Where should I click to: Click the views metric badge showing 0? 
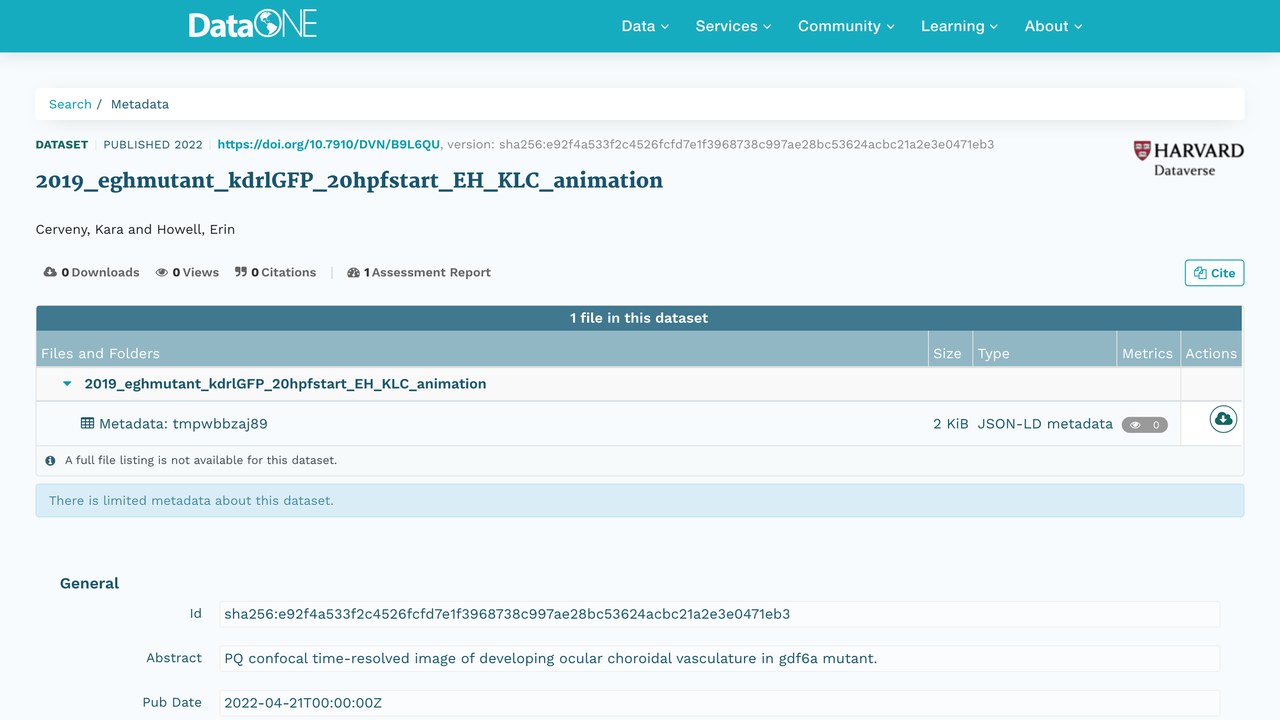click(1145, 425)
